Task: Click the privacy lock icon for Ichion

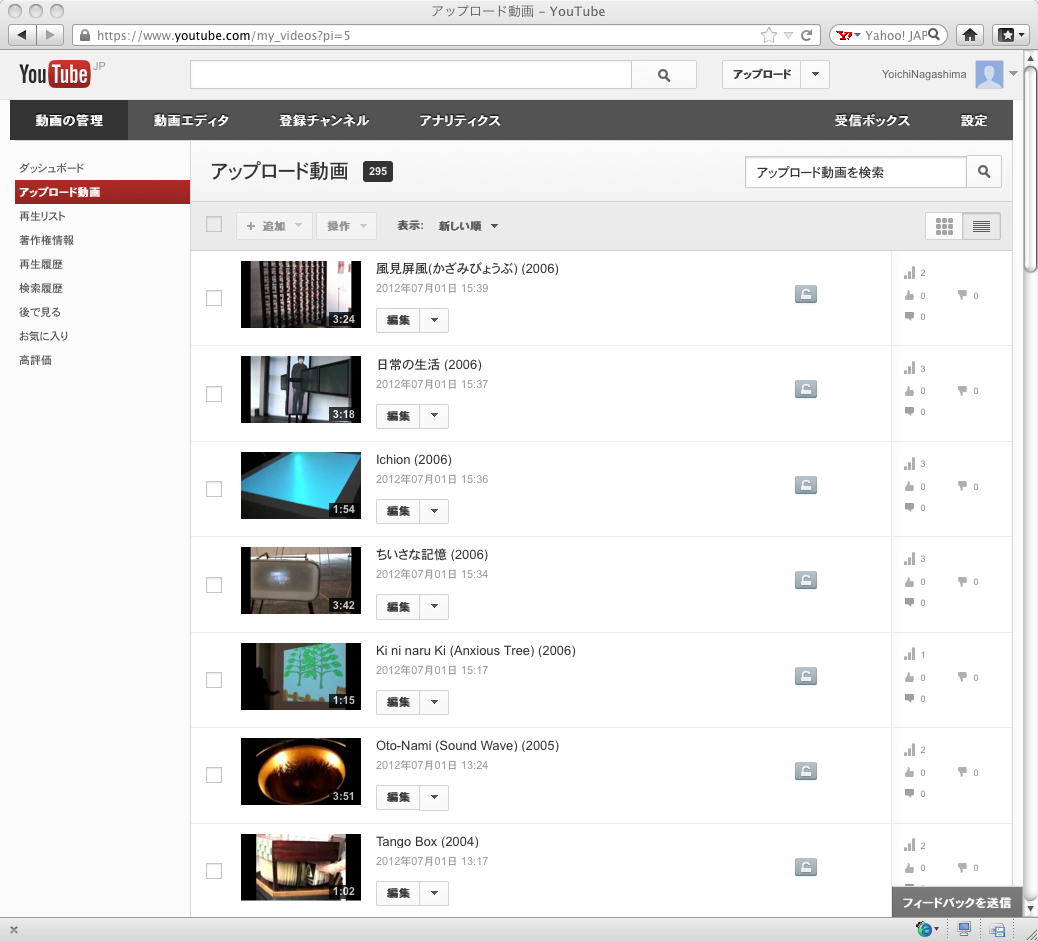Action: point(806,485)
